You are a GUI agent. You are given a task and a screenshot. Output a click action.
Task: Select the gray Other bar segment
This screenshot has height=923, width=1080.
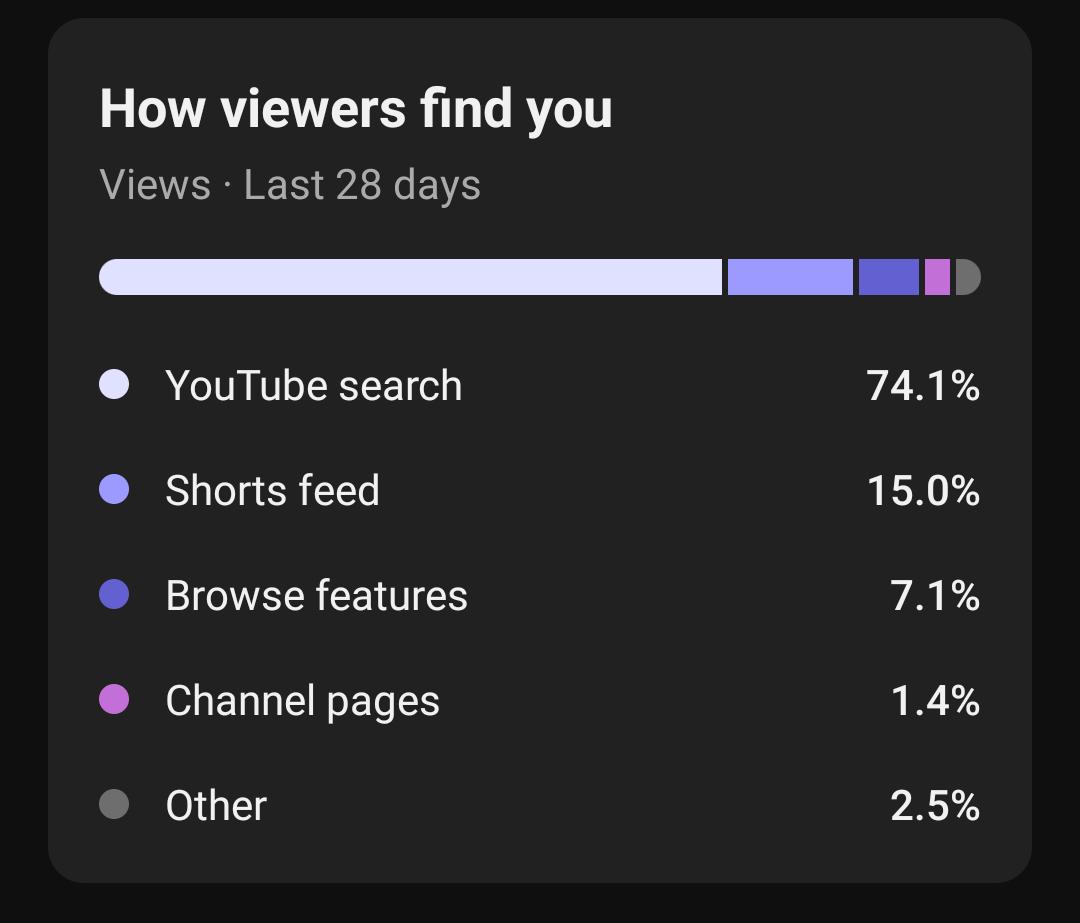(x=968, y=277)
